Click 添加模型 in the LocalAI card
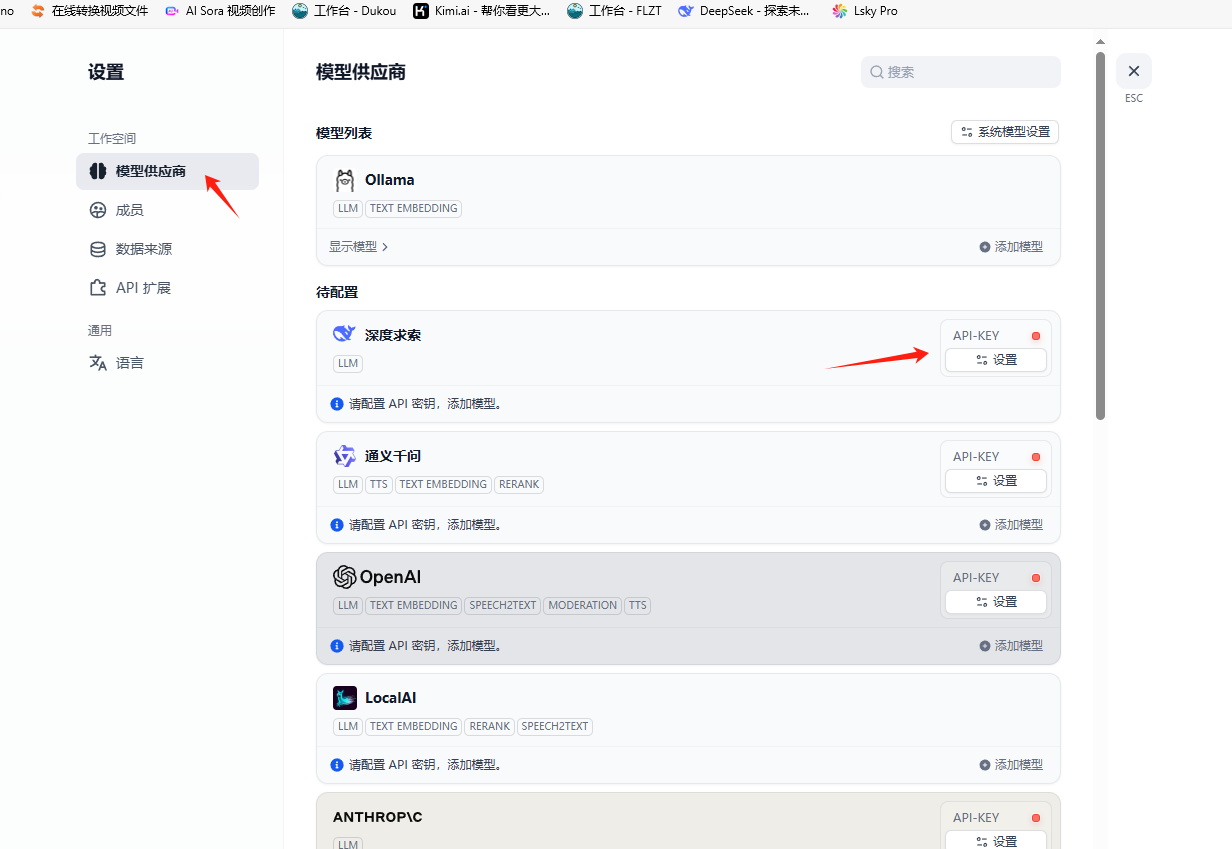 (x=1011, y=764)
